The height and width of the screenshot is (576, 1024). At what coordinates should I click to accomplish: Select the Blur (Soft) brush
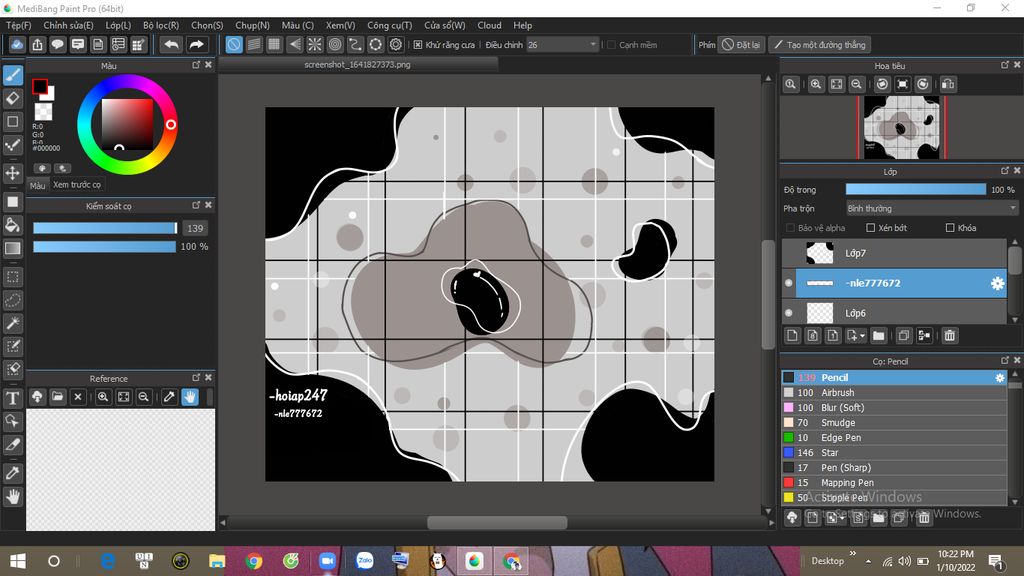coord(893,408)
